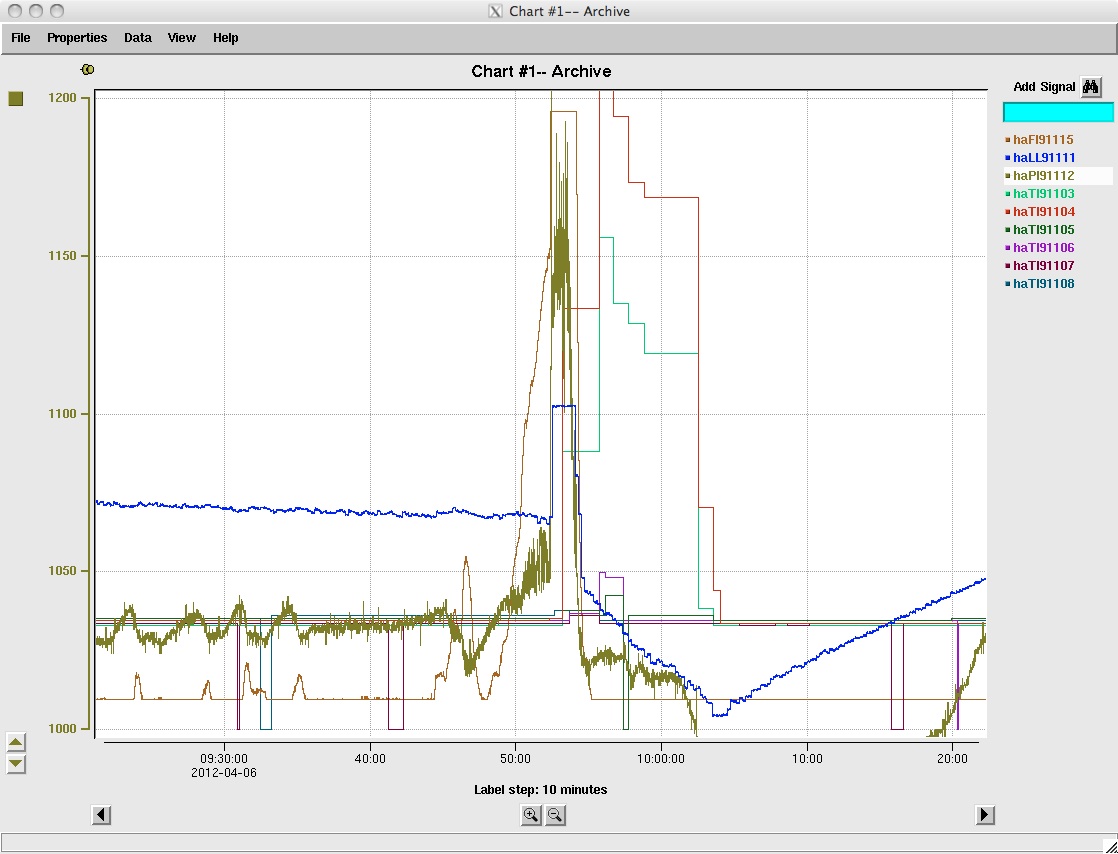Click the zoom out magnifier icon
Screen dimensions: 1118x854
555,815
